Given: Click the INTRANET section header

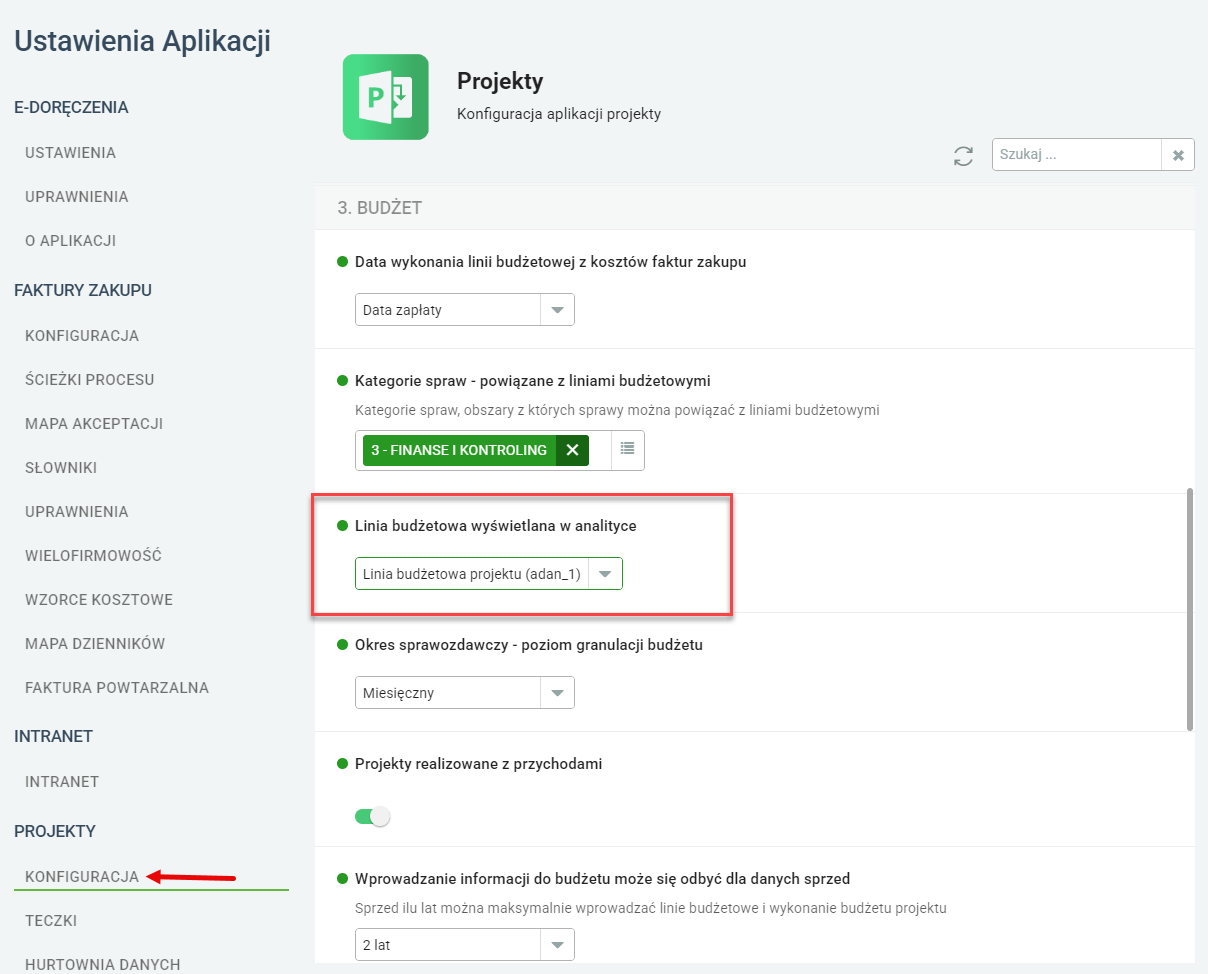Looking at the screenshot, I should (54, 737).
